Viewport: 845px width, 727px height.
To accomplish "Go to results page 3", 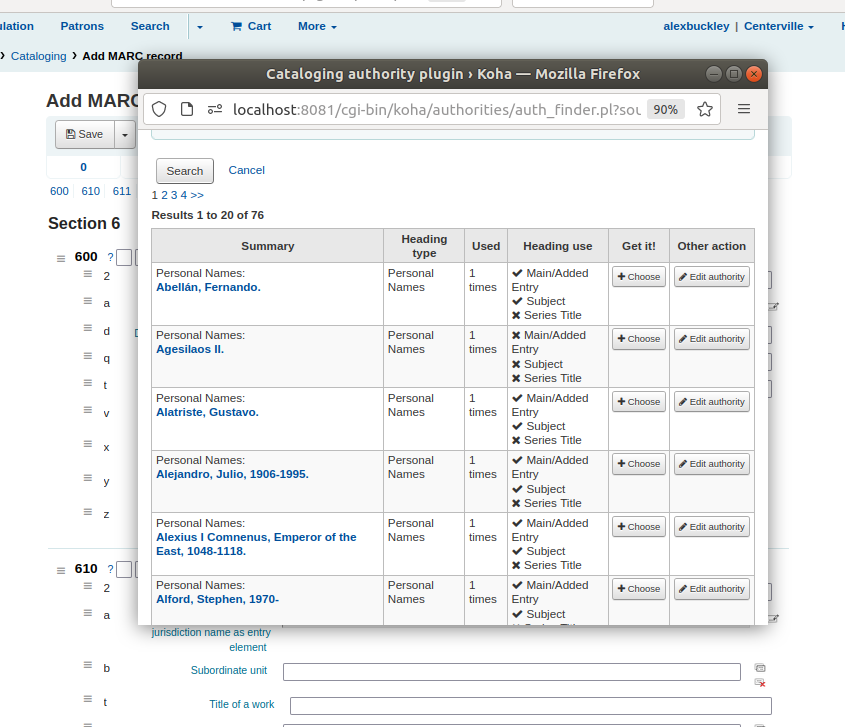I will (174, 195).
